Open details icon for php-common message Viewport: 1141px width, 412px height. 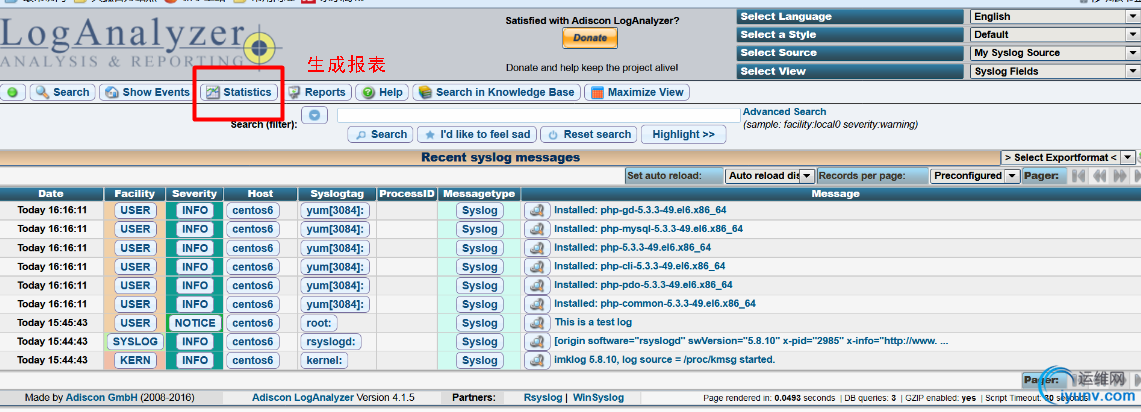coord(537,304)
